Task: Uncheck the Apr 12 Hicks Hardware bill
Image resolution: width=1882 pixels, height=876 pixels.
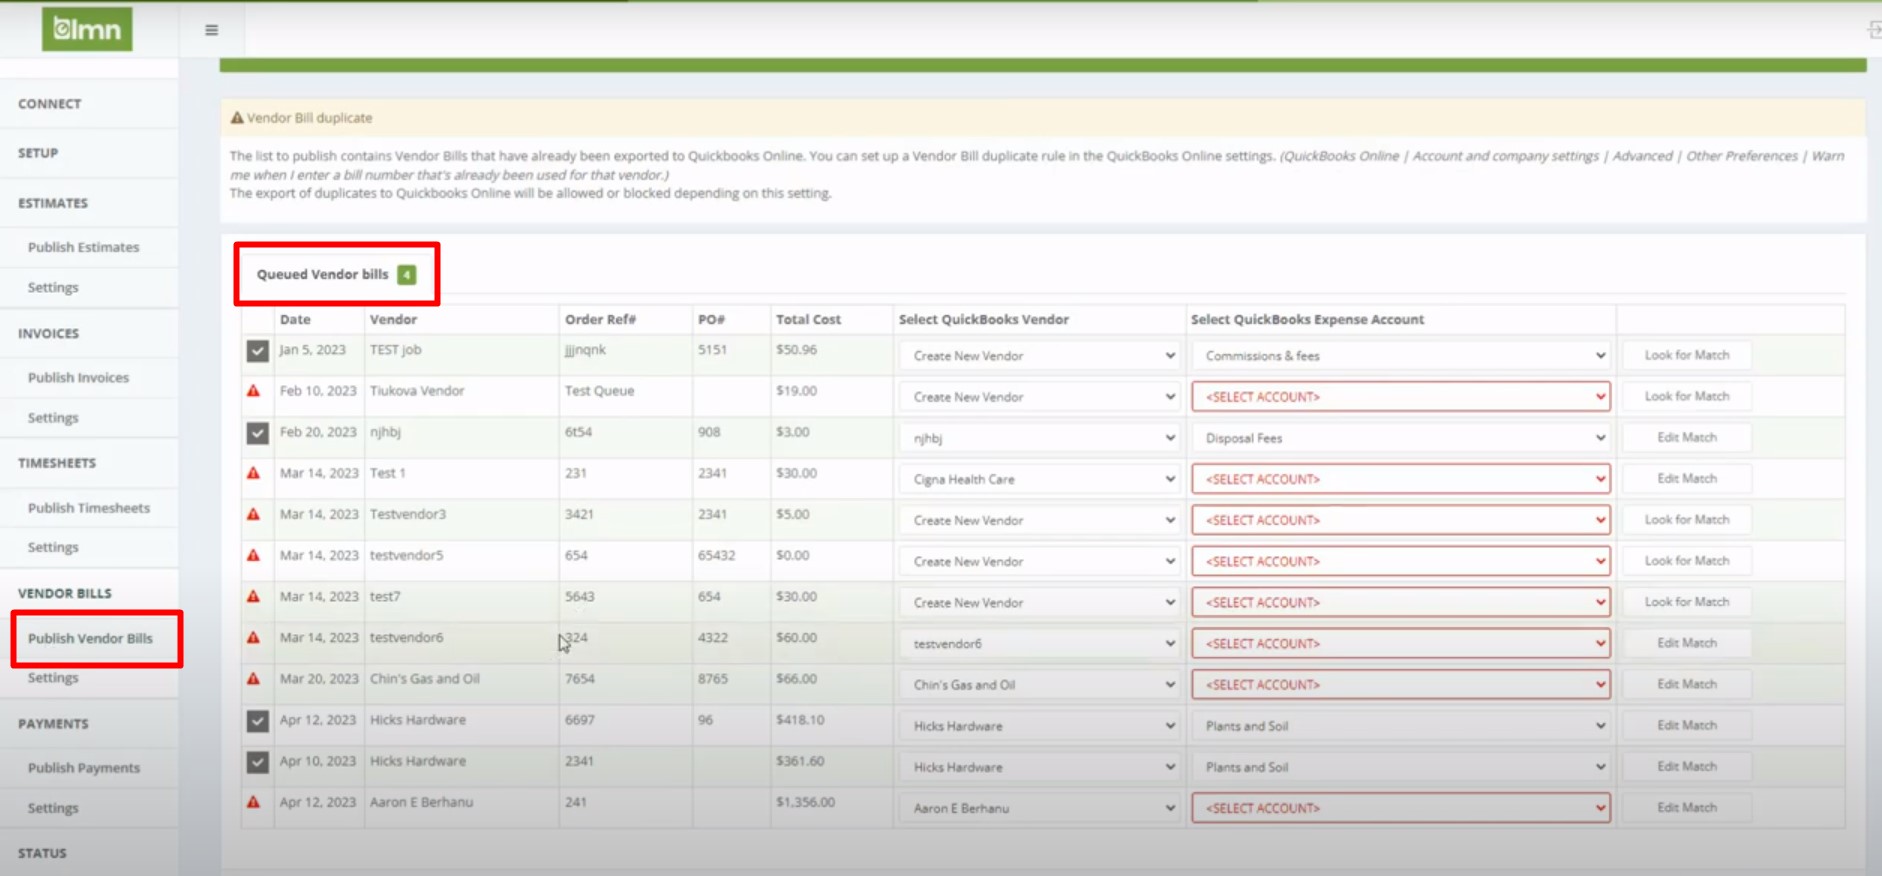Action: click(257, 721)
